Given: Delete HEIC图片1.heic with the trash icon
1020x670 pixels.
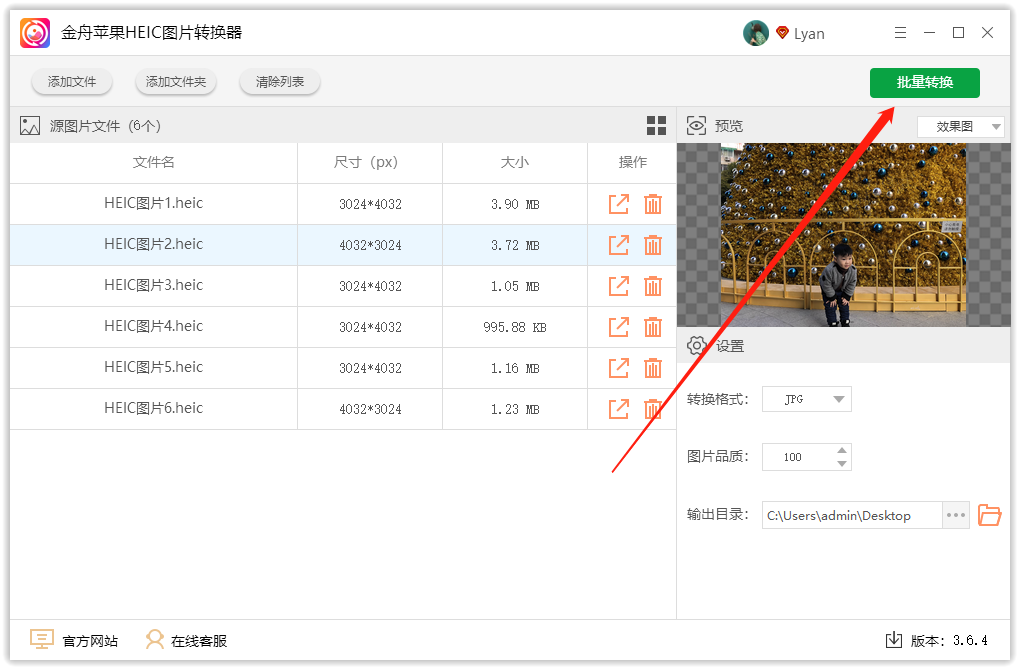Looking at the screenshot, I should 653,204.
